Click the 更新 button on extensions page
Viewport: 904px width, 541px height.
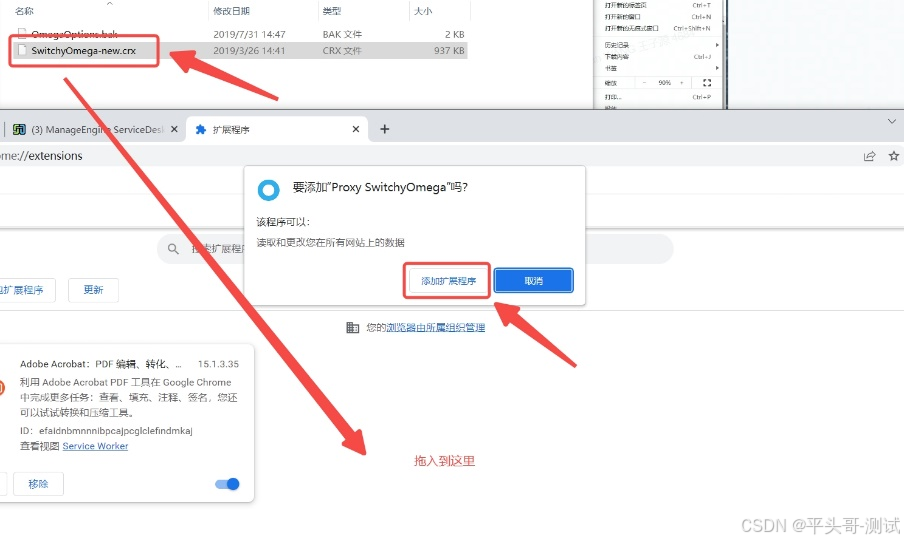click(93, 290)
